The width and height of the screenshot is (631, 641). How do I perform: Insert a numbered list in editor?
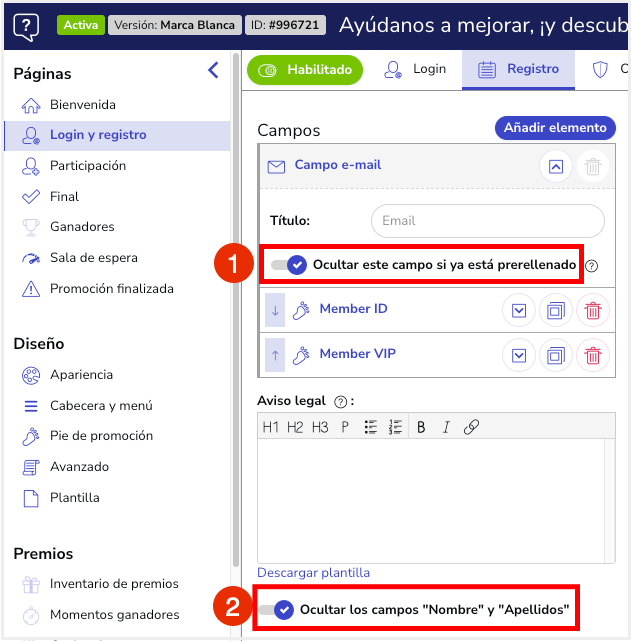click(x=395, y=427)
